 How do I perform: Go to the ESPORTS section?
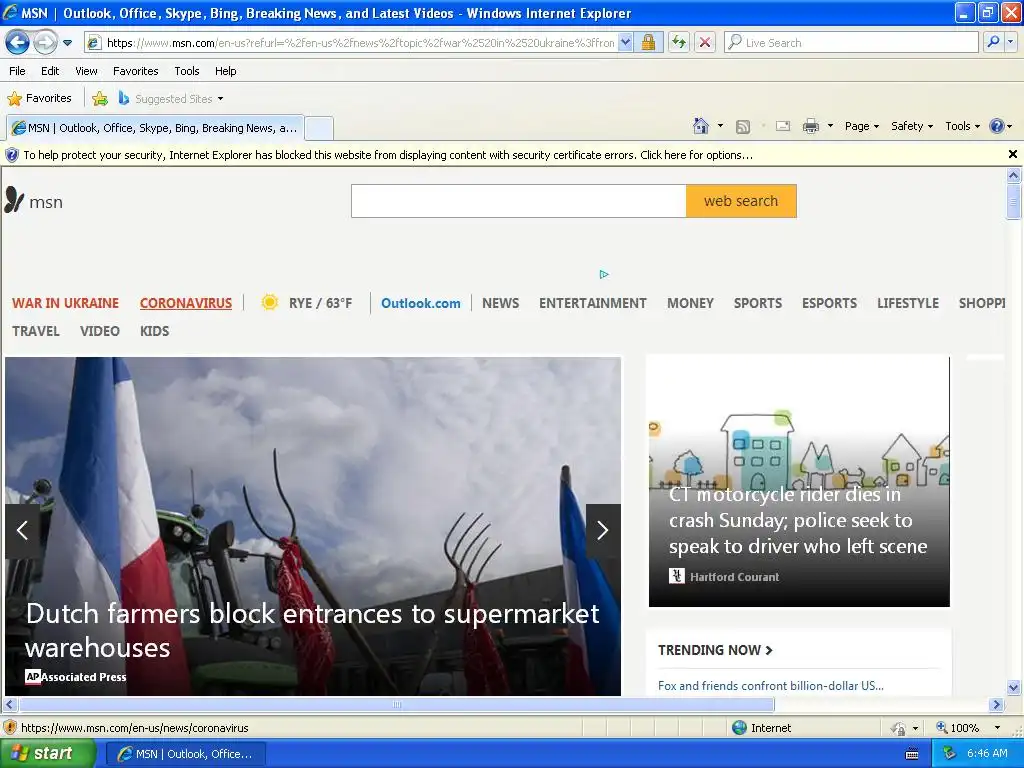[829, 303]
